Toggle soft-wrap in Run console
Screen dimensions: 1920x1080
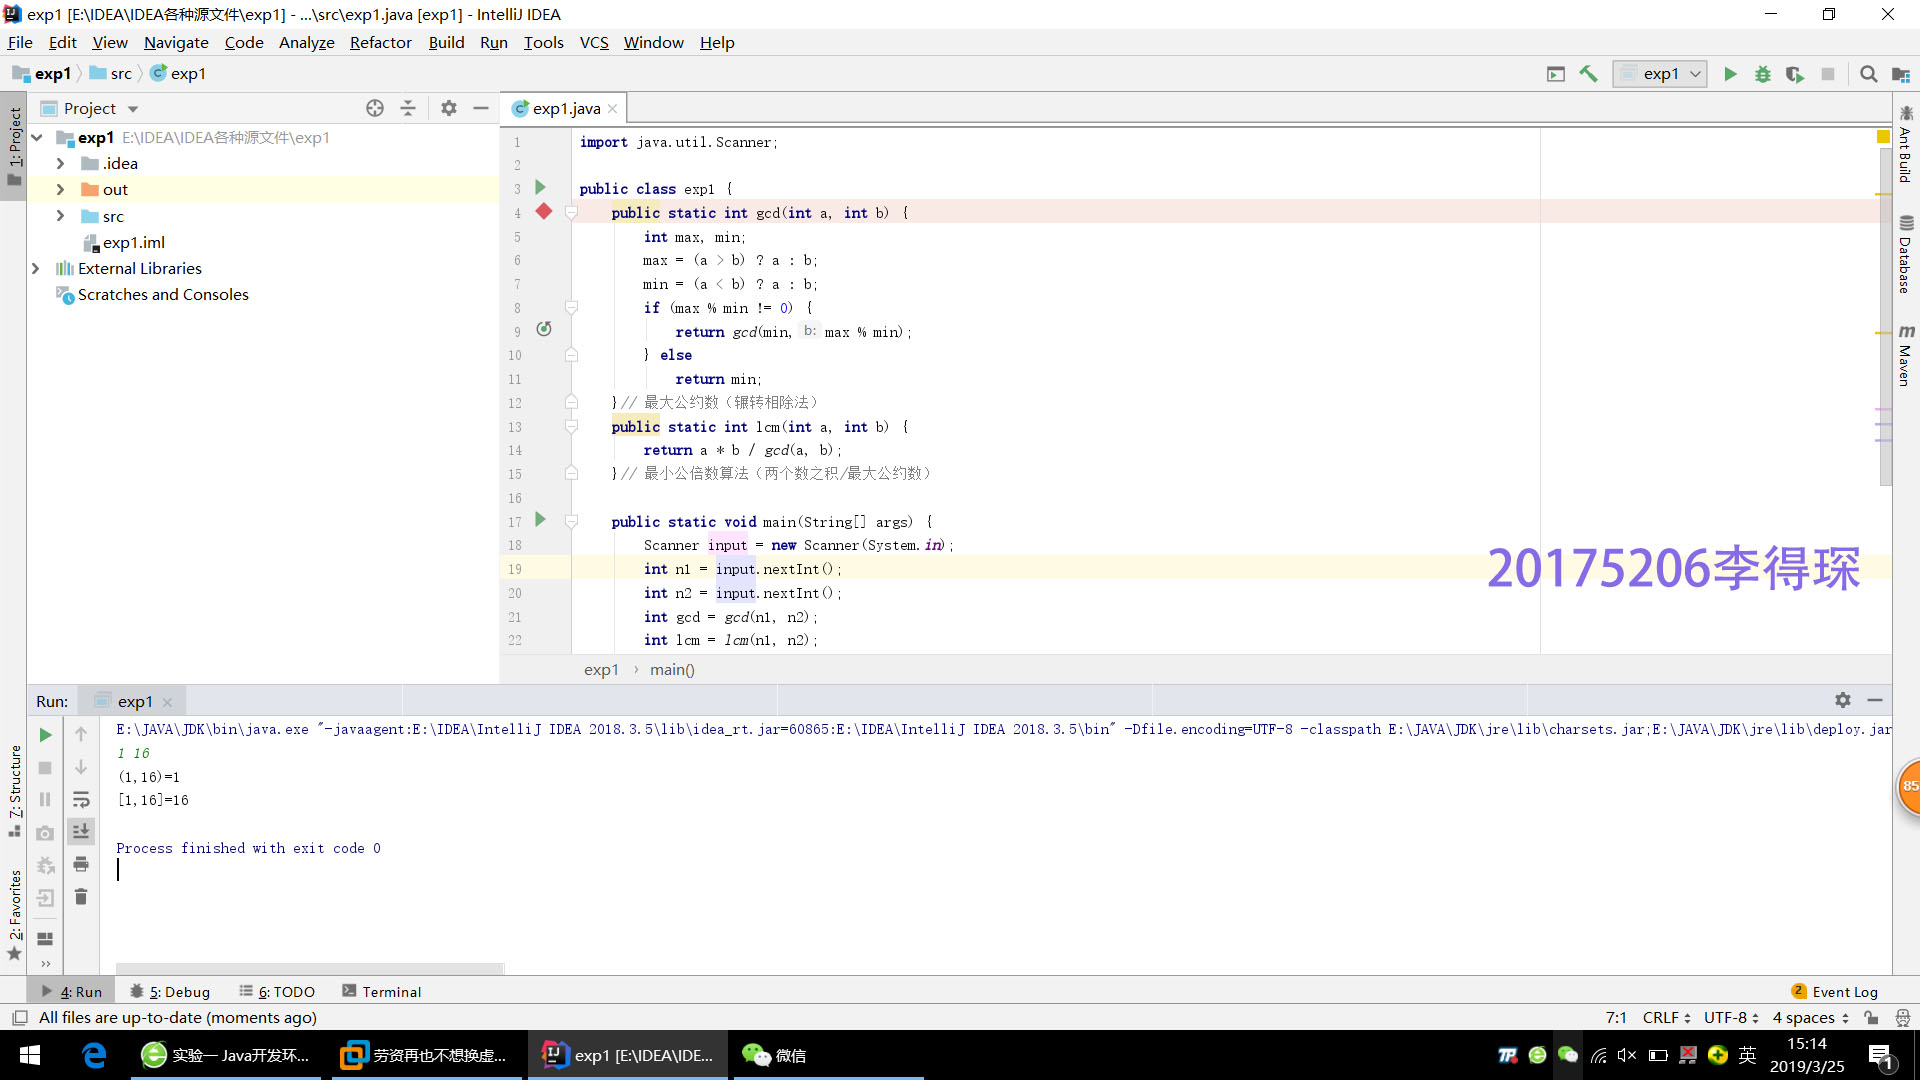coord(81,800)
